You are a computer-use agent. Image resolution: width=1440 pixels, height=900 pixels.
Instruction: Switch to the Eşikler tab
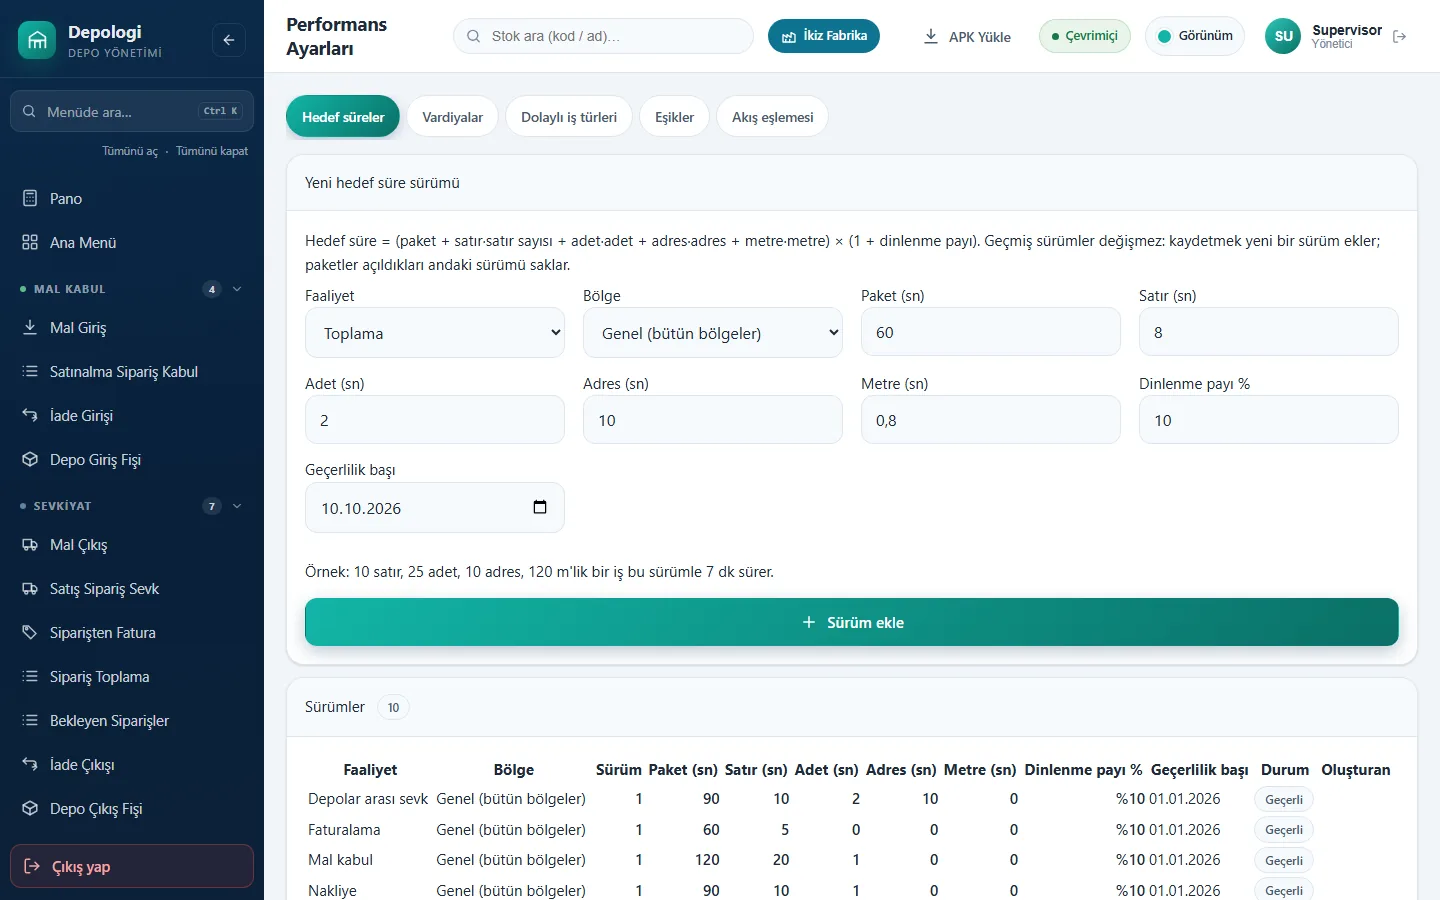[x=674, y=117]
